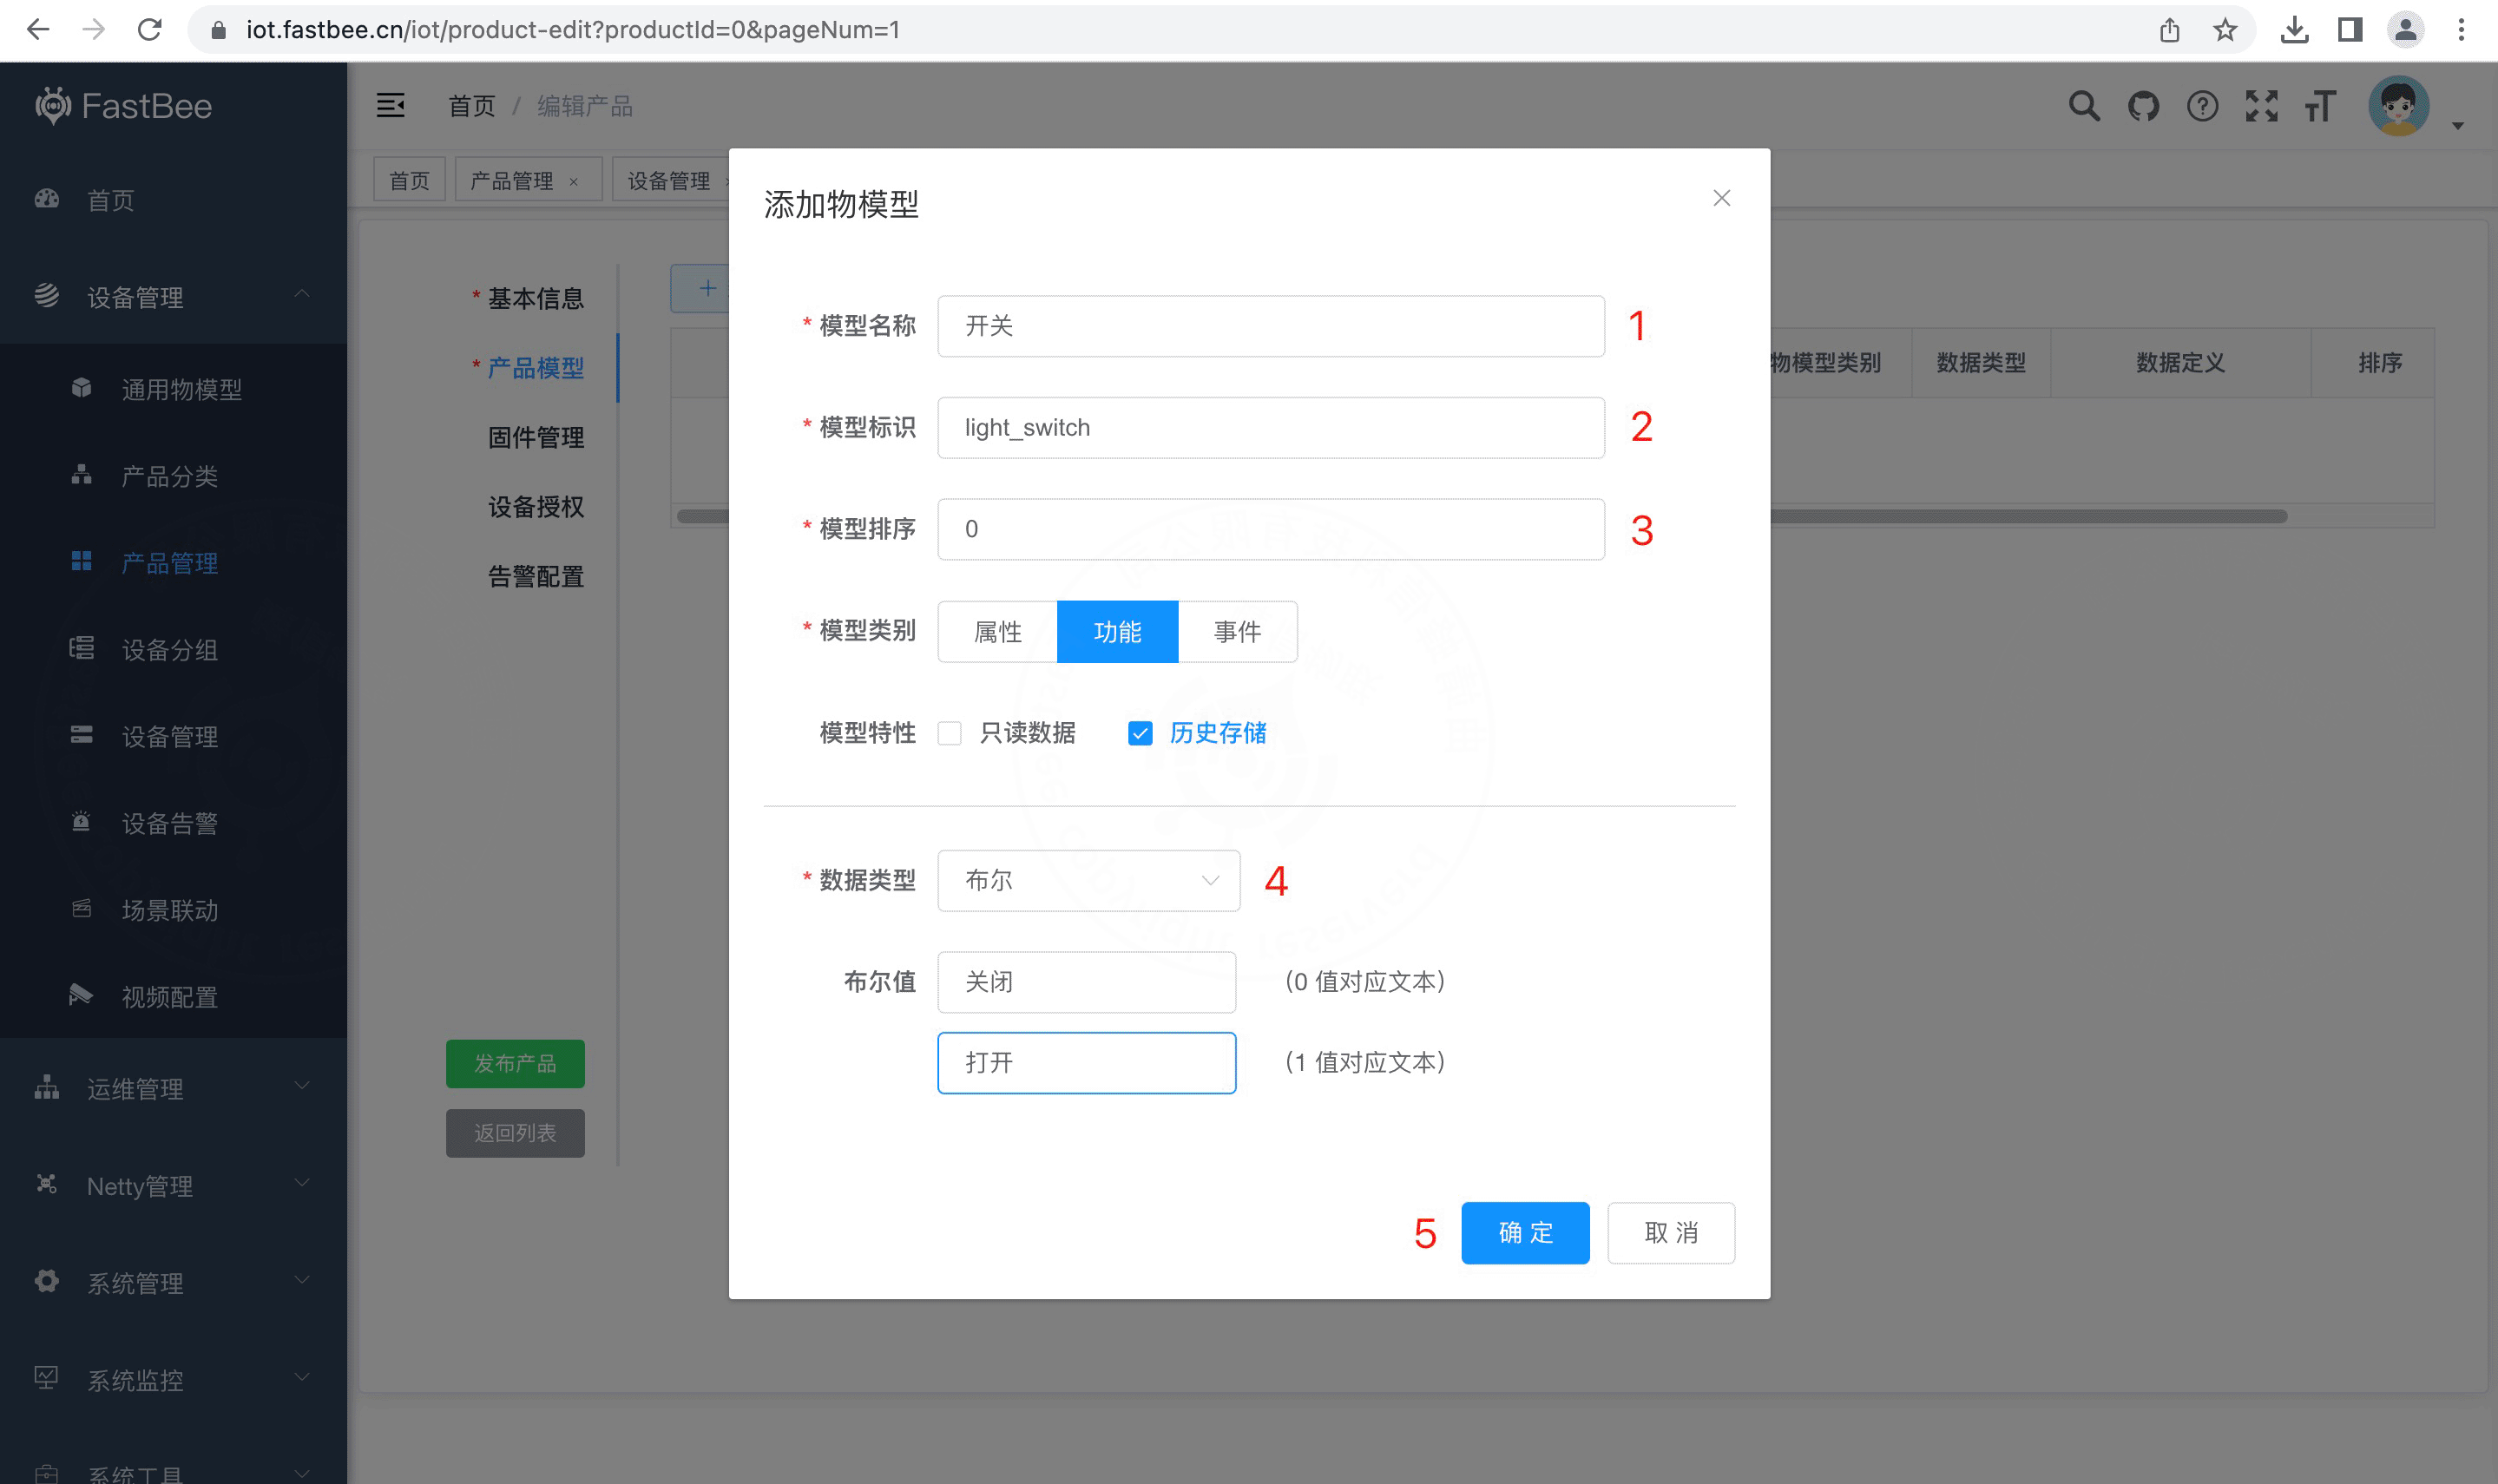Open Chrome three-dot menu

[x=2461, y=30]
